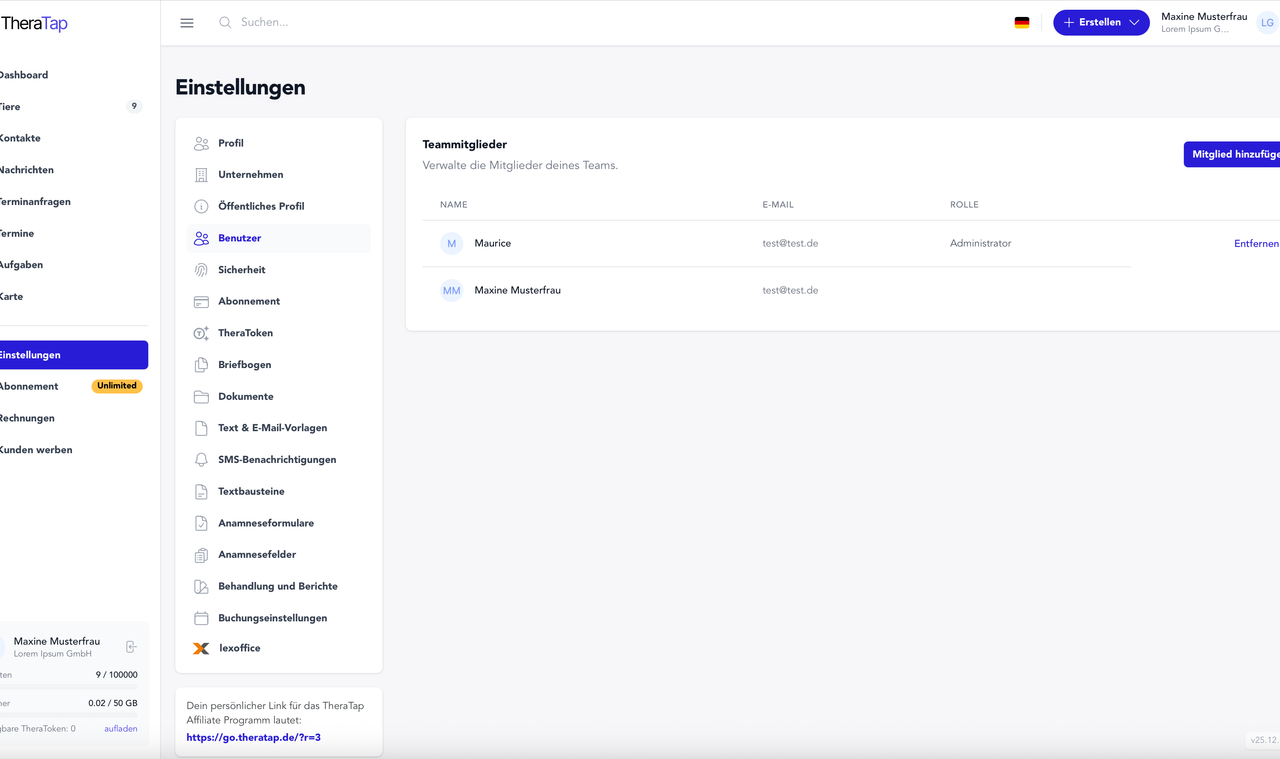Click the Buchungseinstellungen calendar icon
This screenshot has height=759, width=1280.
tap(201, 618)
